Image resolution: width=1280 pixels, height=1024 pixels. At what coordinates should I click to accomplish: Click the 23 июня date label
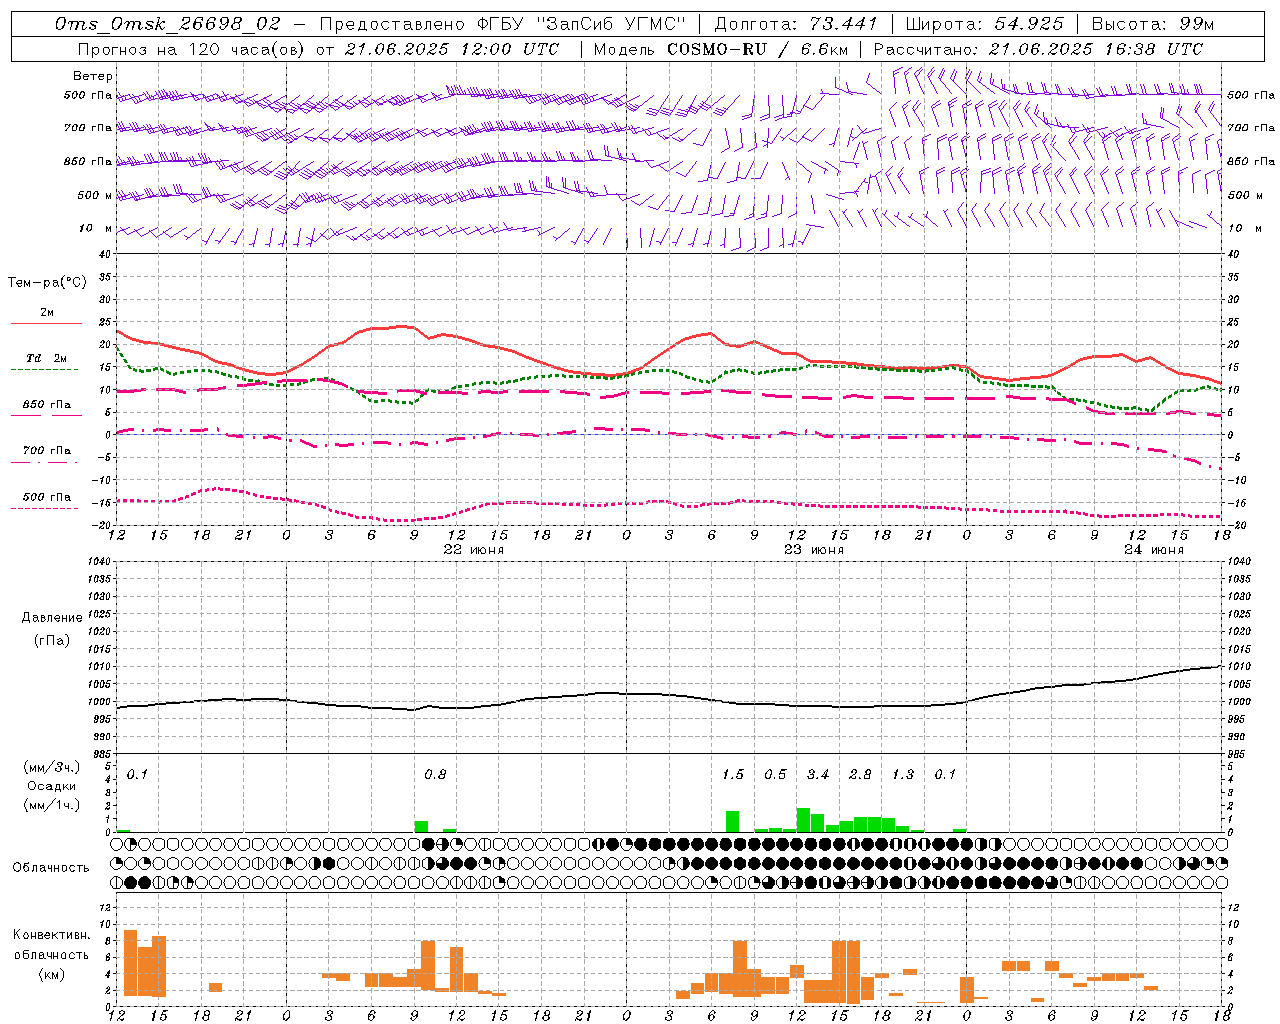813,549
